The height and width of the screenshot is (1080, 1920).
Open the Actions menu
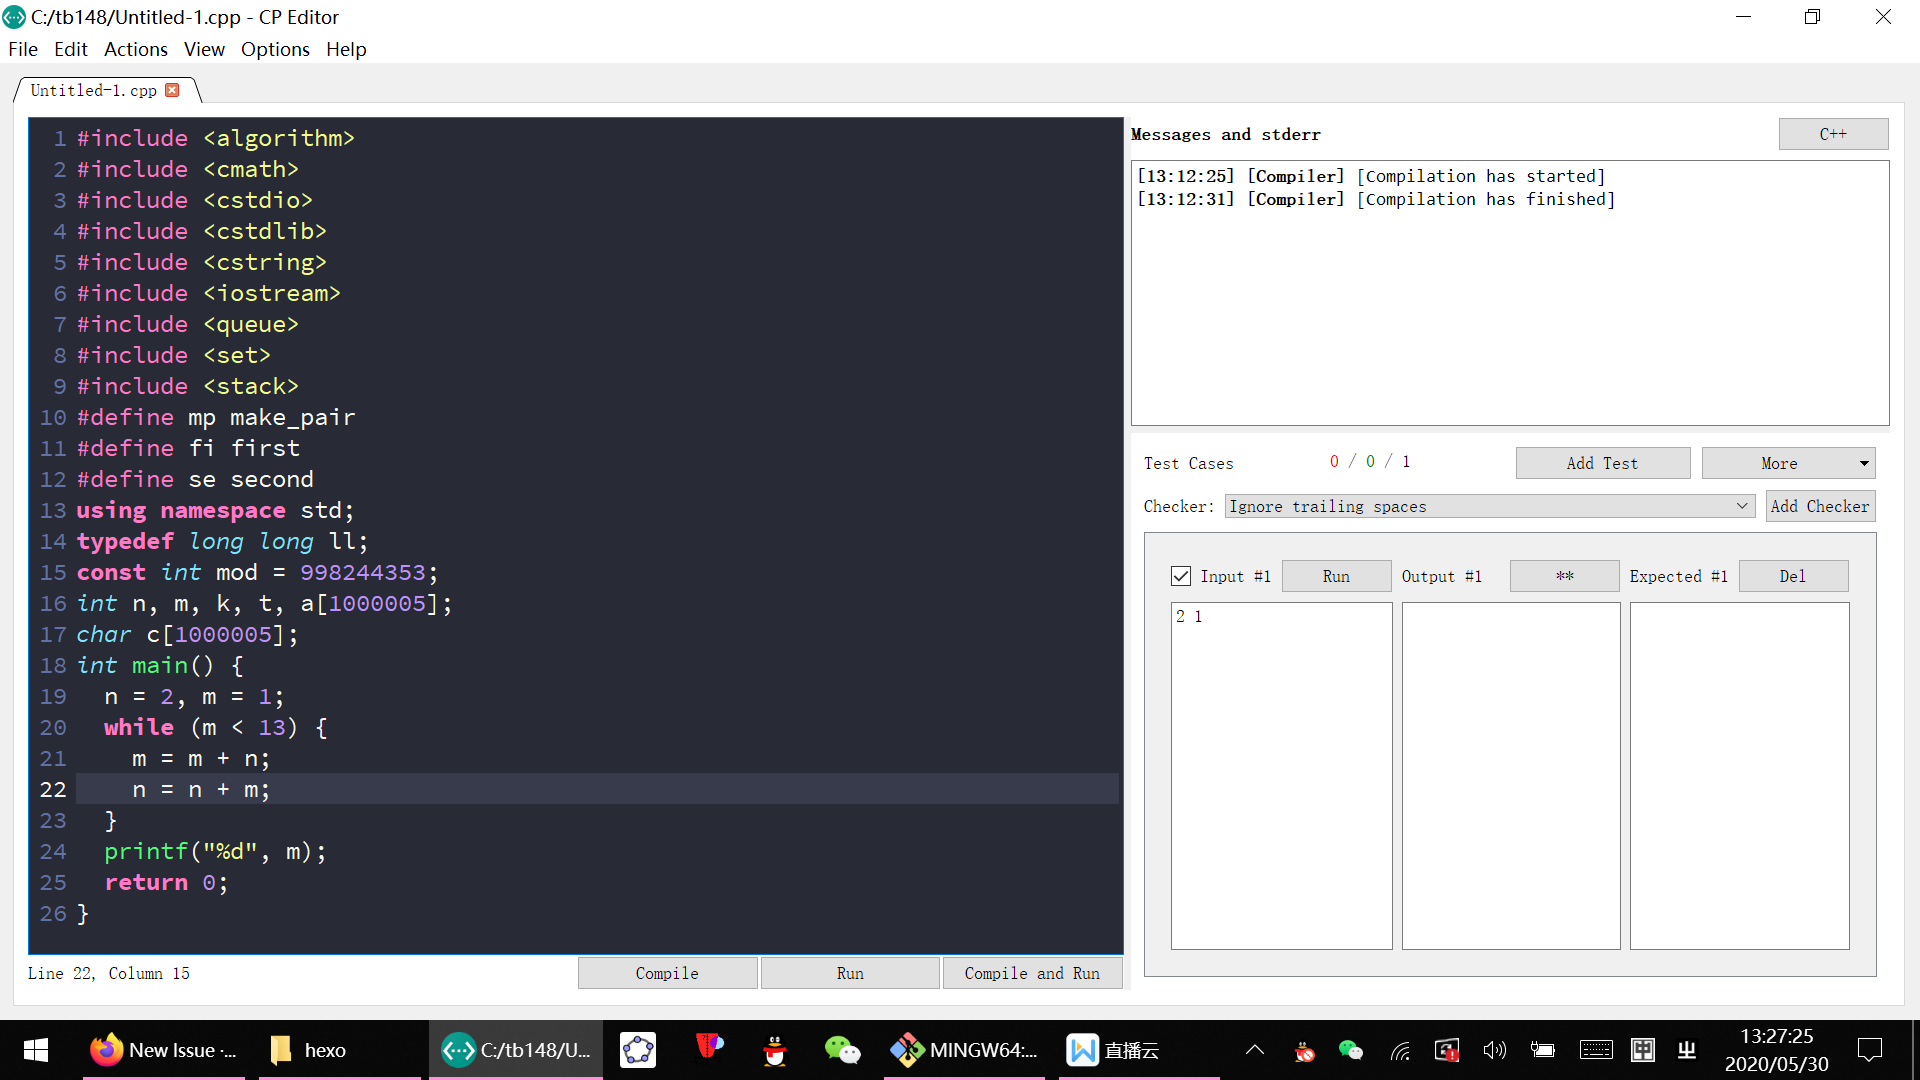click(x=136, y=49)
